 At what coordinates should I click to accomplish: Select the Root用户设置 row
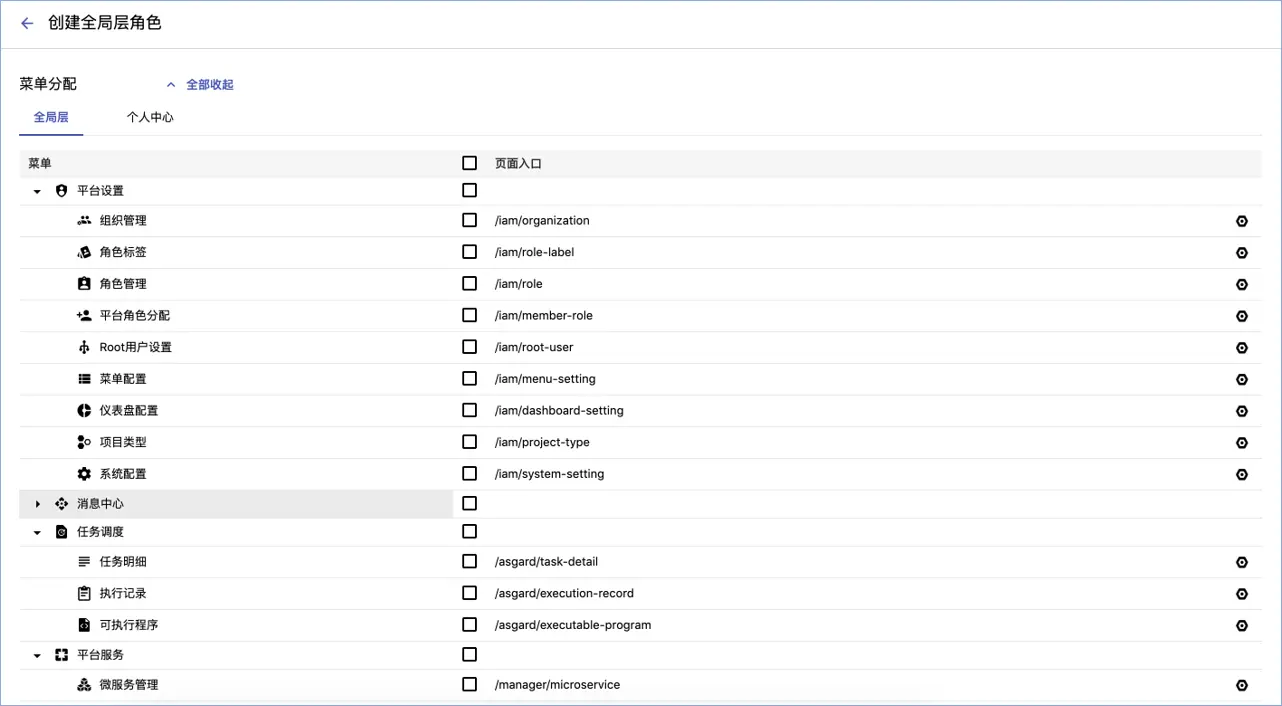click(x=136, y=347)
